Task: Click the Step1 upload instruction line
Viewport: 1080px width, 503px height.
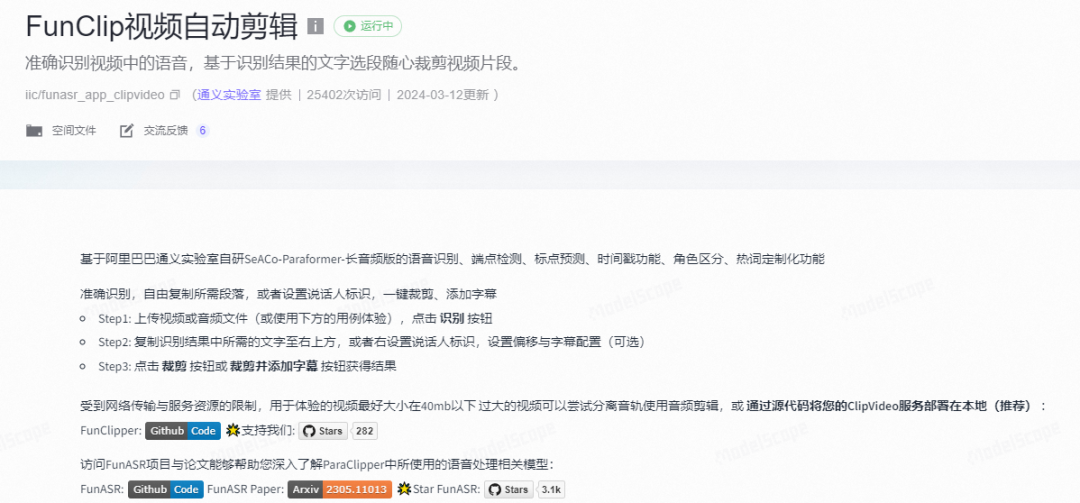Action: coord(295,318)
